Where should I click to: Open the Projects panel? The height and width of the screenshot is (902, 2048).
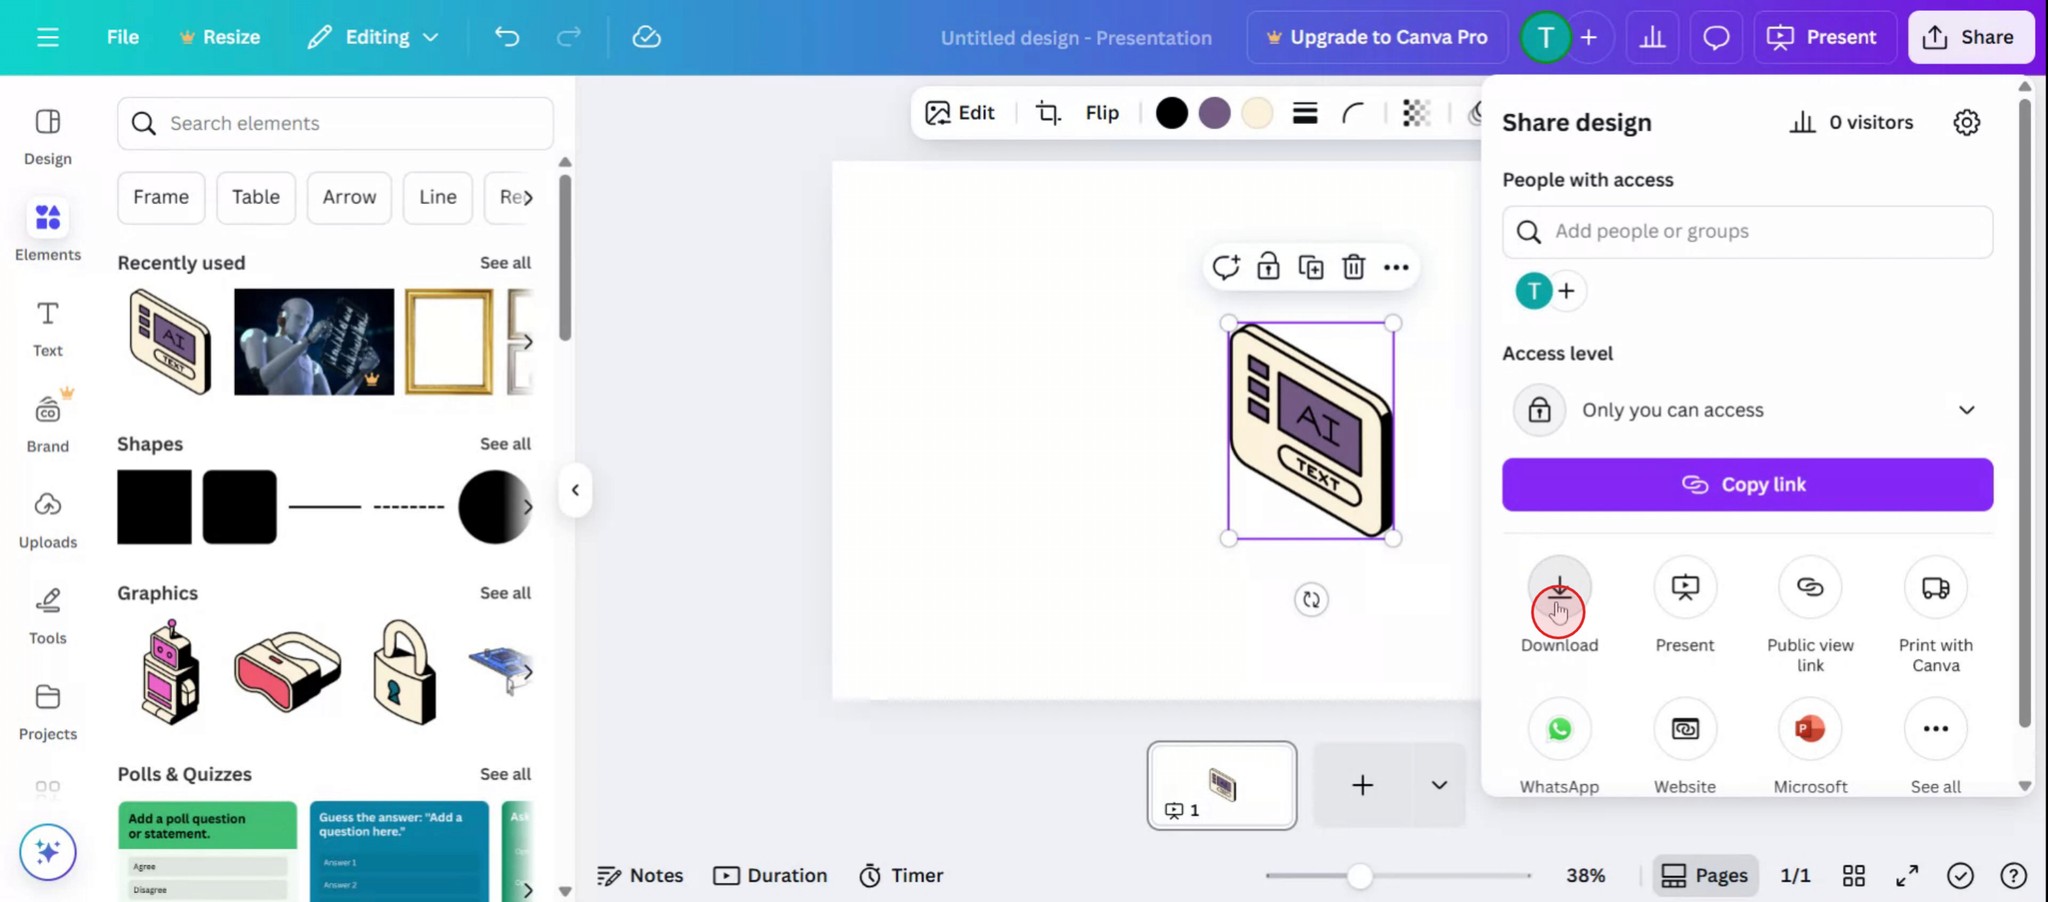coord(47,709)
